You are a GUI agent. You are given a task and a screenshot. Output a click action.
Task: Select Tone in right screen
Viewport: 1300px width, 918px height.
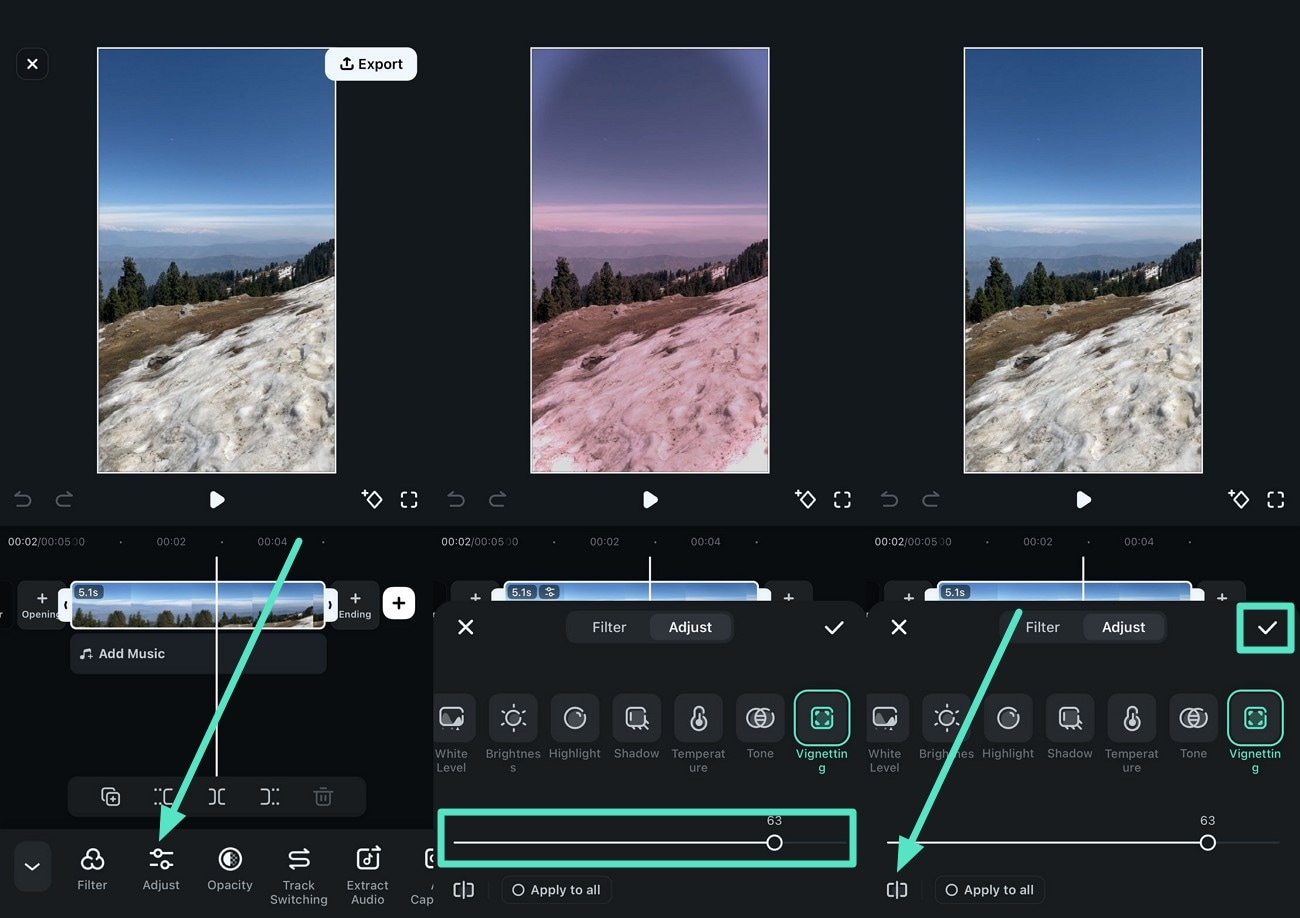point(1193,727)
